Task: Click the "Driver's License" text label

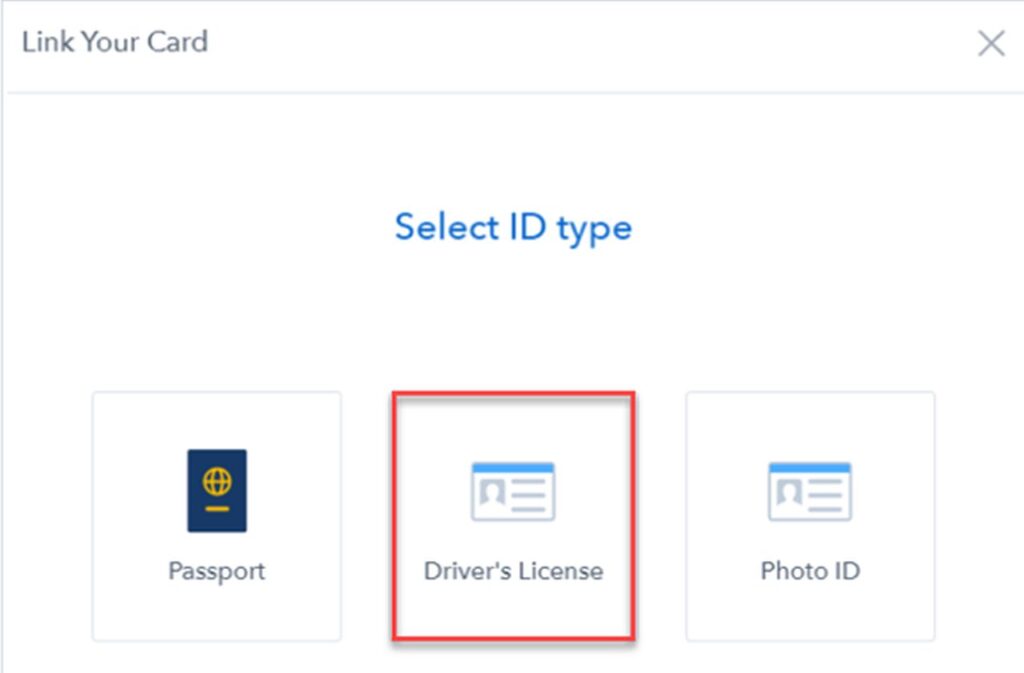Action: pos(513,571)
